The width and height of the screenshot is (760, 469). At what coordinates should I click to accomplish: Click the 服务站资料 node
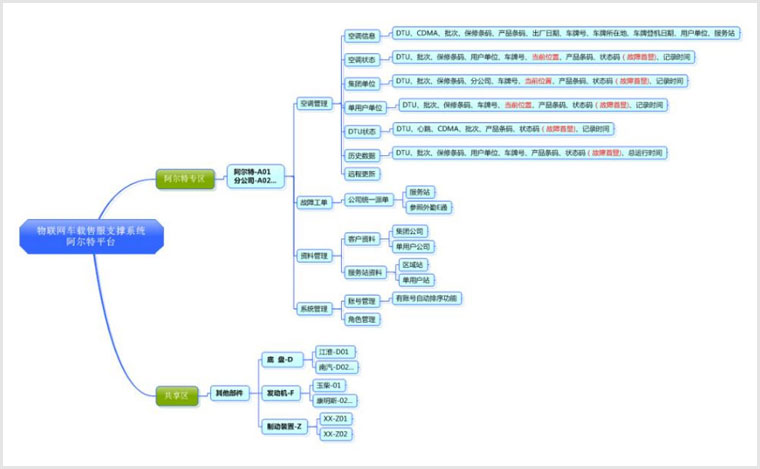(x=366, y=272)
